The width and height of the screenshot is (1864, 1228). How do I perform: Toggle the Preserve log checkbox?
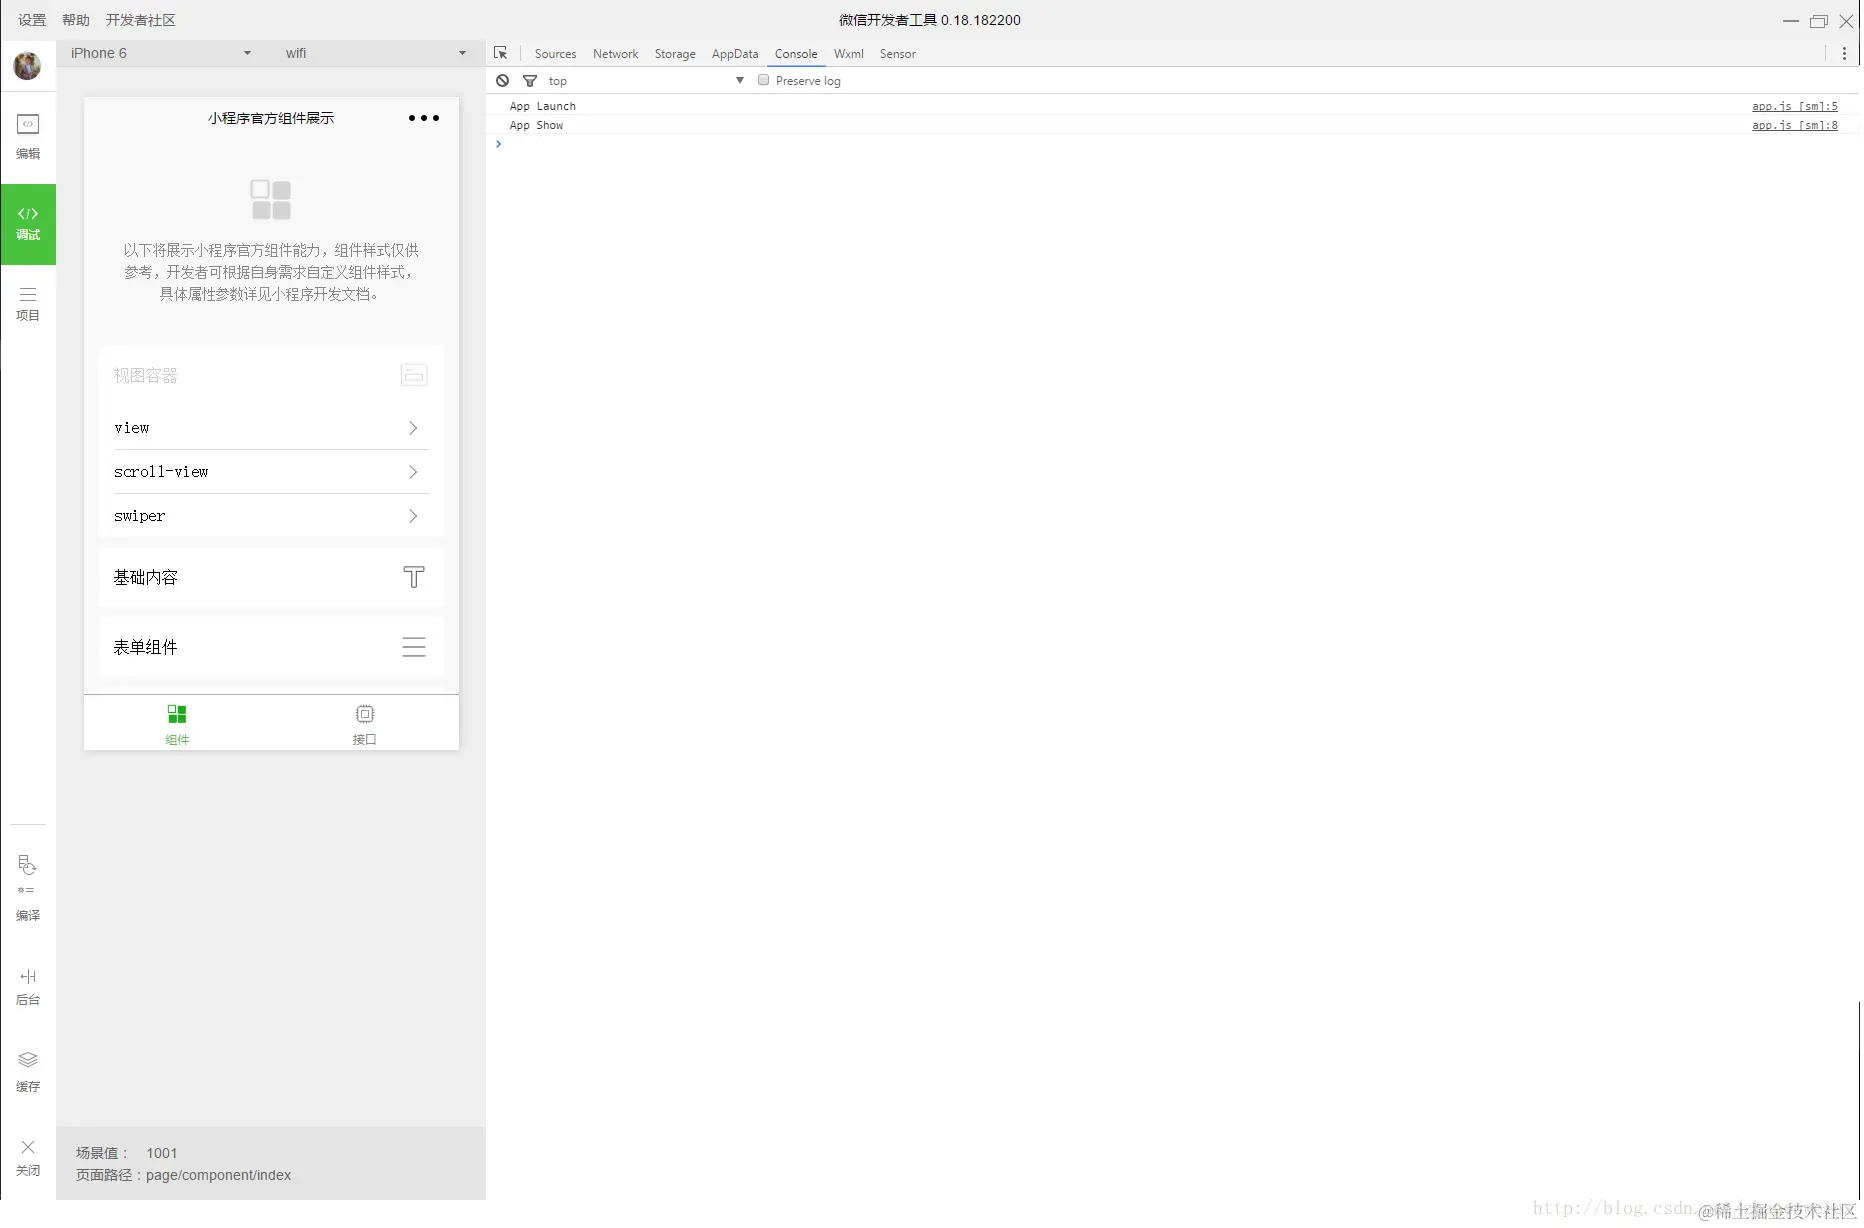click(764, 80)
